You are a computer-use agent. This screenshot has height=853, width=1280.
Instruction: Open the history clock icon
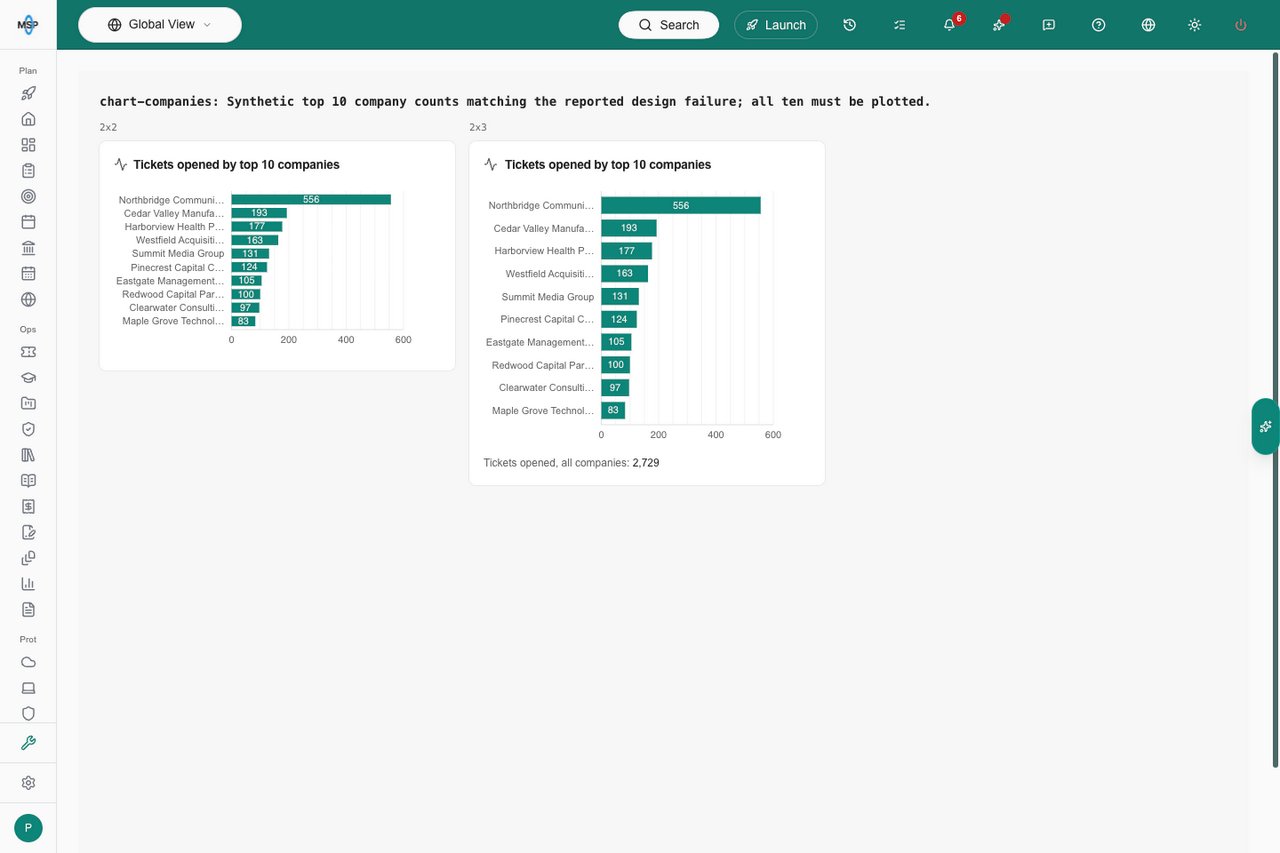click(x=850, y=25)
